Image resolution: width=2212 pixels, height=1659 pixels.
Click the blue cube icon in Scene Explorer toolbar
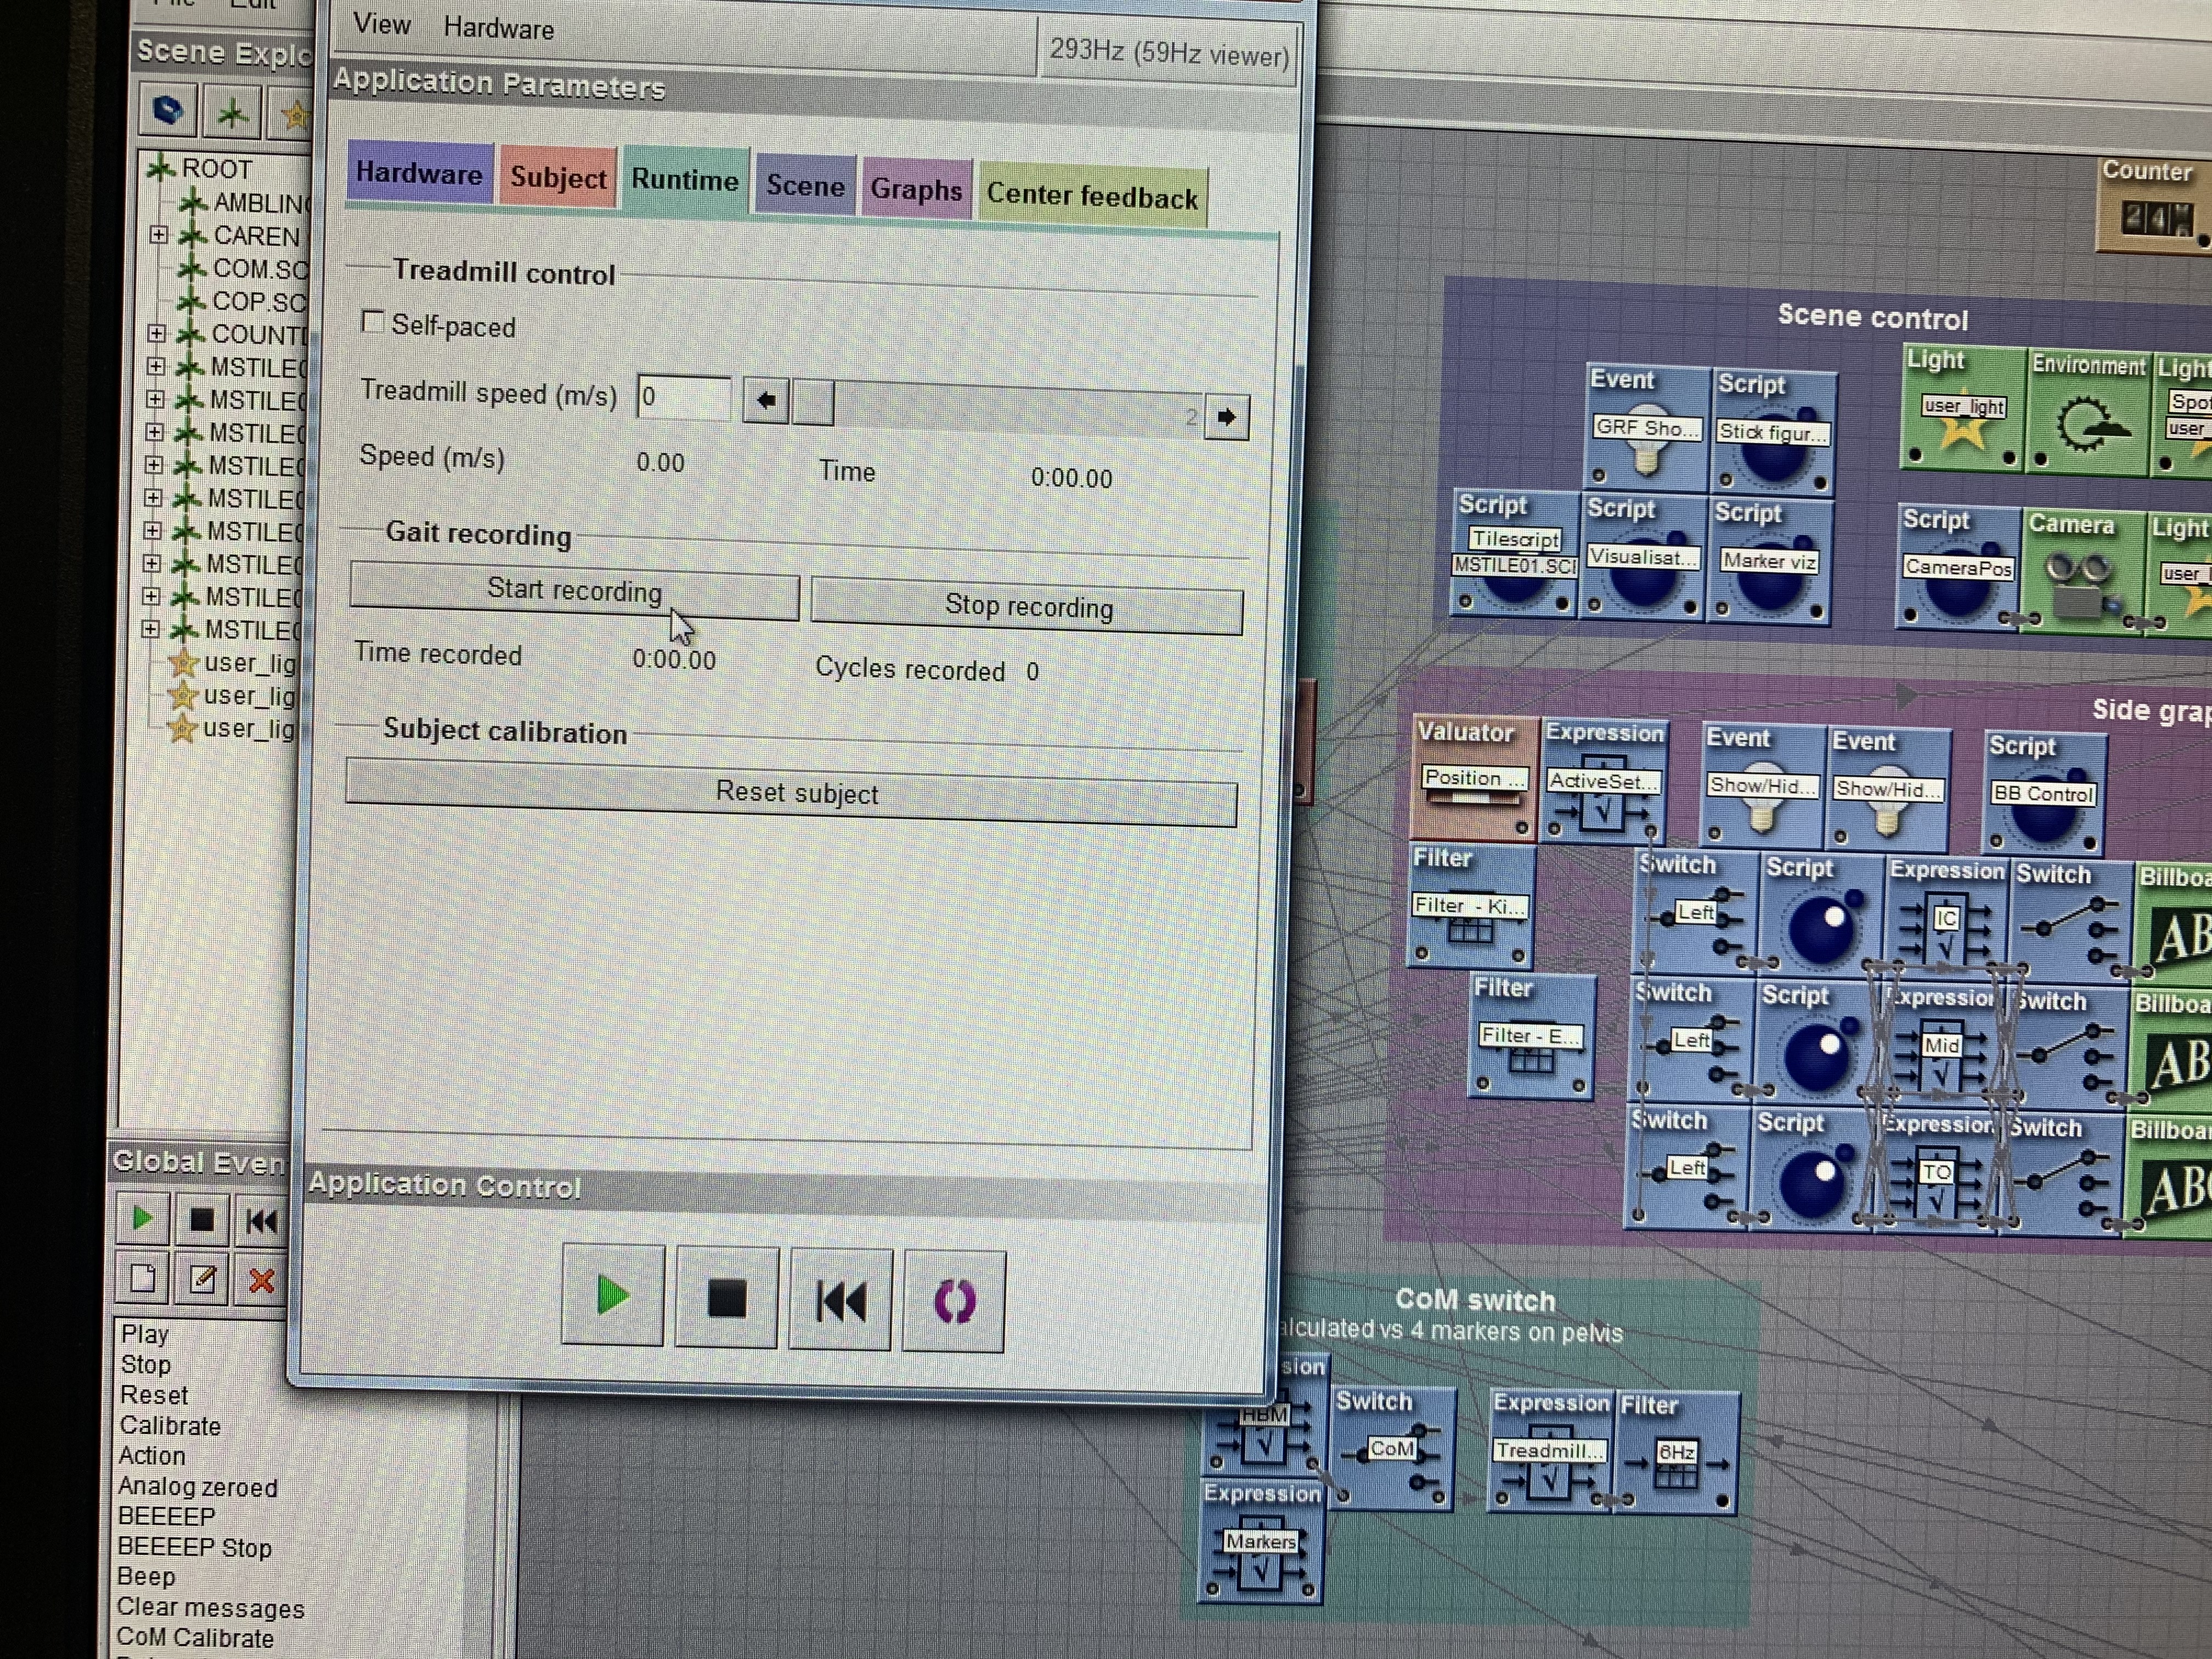point(168,110)
